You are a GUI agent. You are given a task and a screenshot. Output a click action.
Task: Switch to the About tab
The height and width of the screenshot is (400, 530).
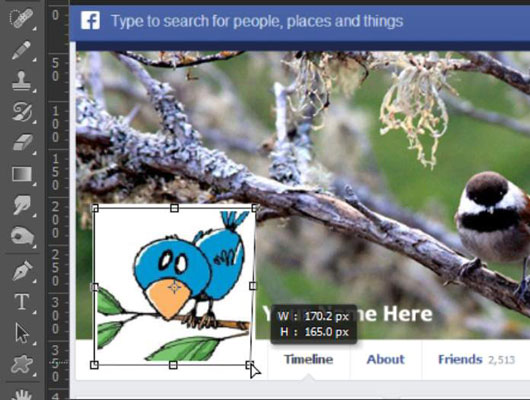pos(386,359)
